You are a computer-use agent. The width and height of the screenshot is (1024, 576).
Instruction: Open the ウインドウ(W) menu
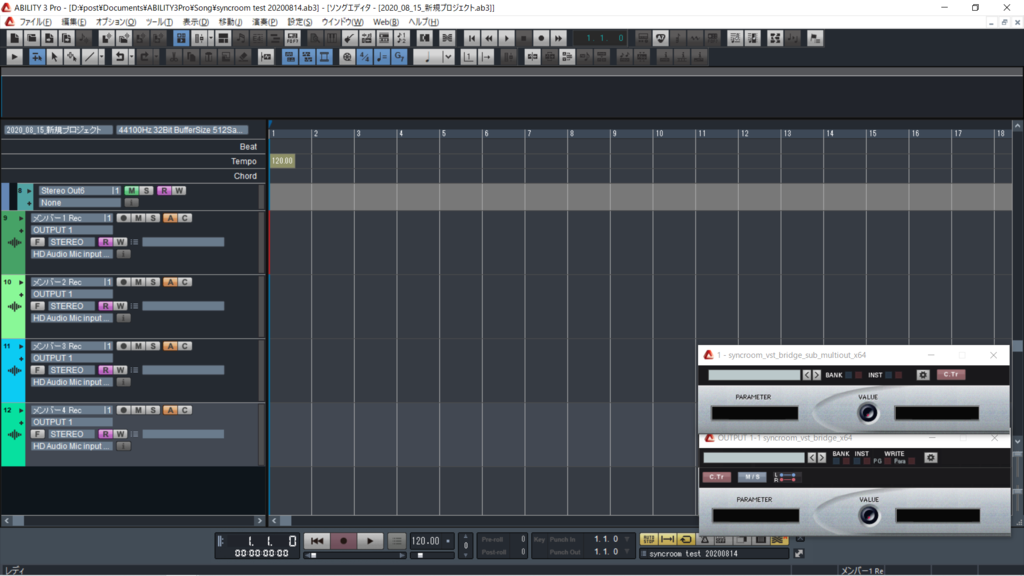(x=342, y=22)
